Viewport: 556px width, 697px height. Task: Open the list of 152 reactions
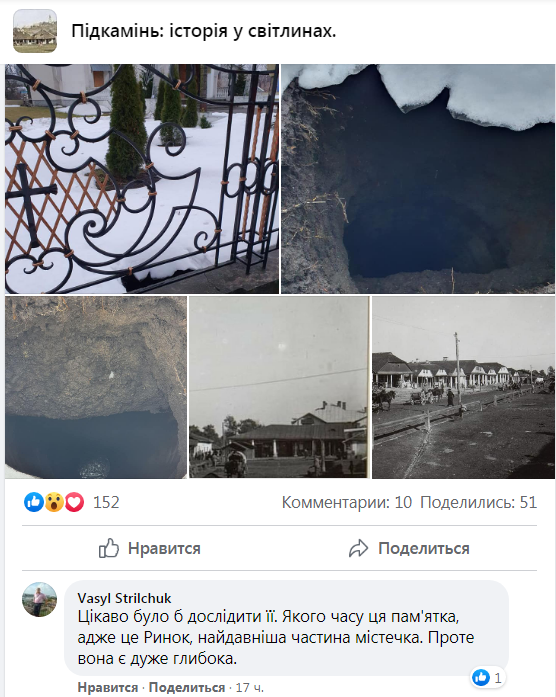[106, 502]
